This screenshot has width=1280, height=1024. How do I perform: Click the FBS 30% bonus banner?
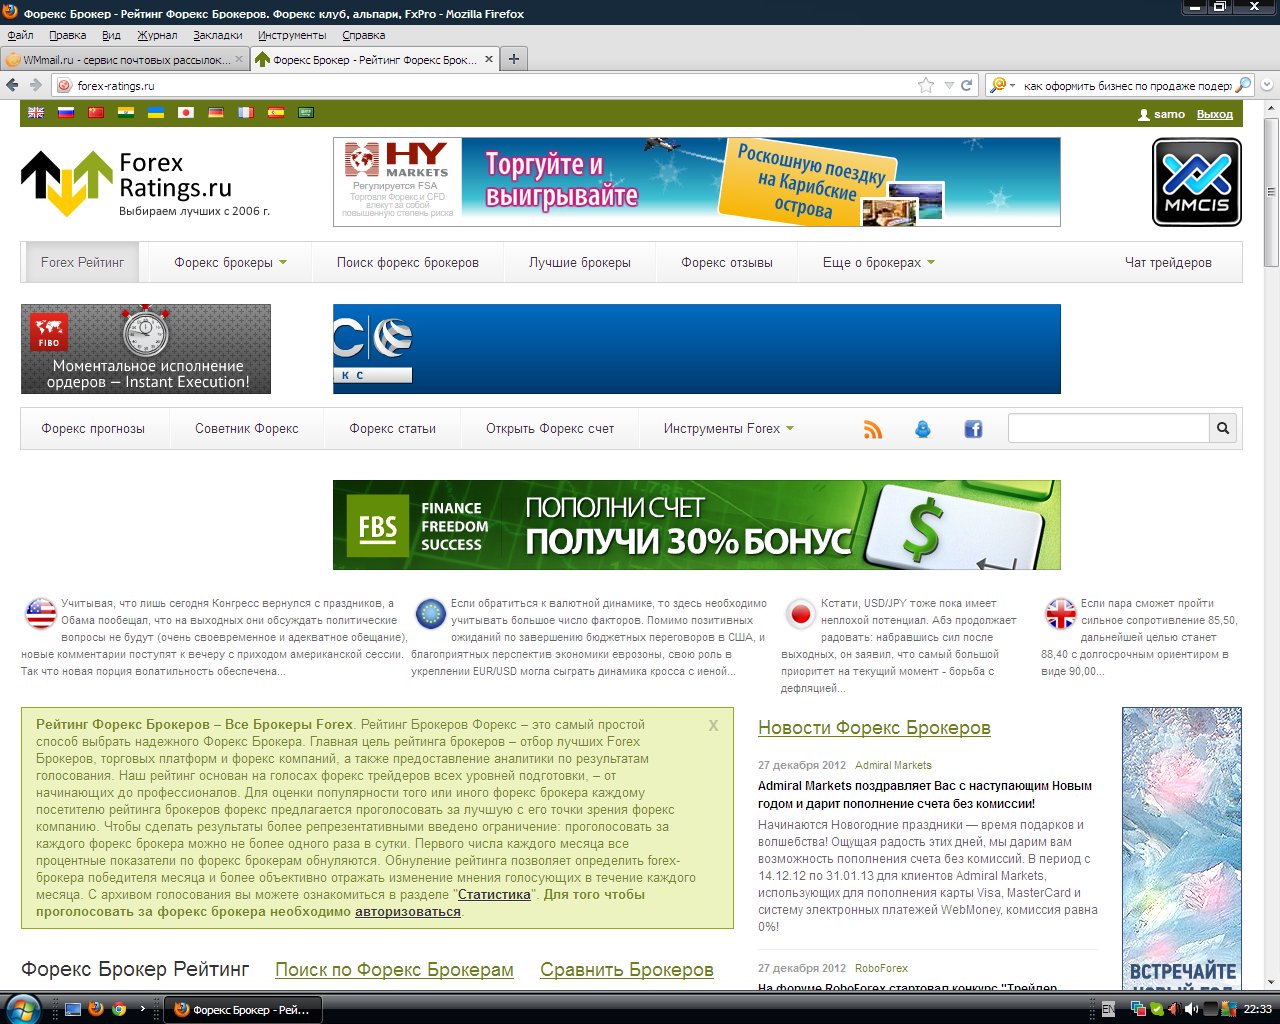click(697, 525)
